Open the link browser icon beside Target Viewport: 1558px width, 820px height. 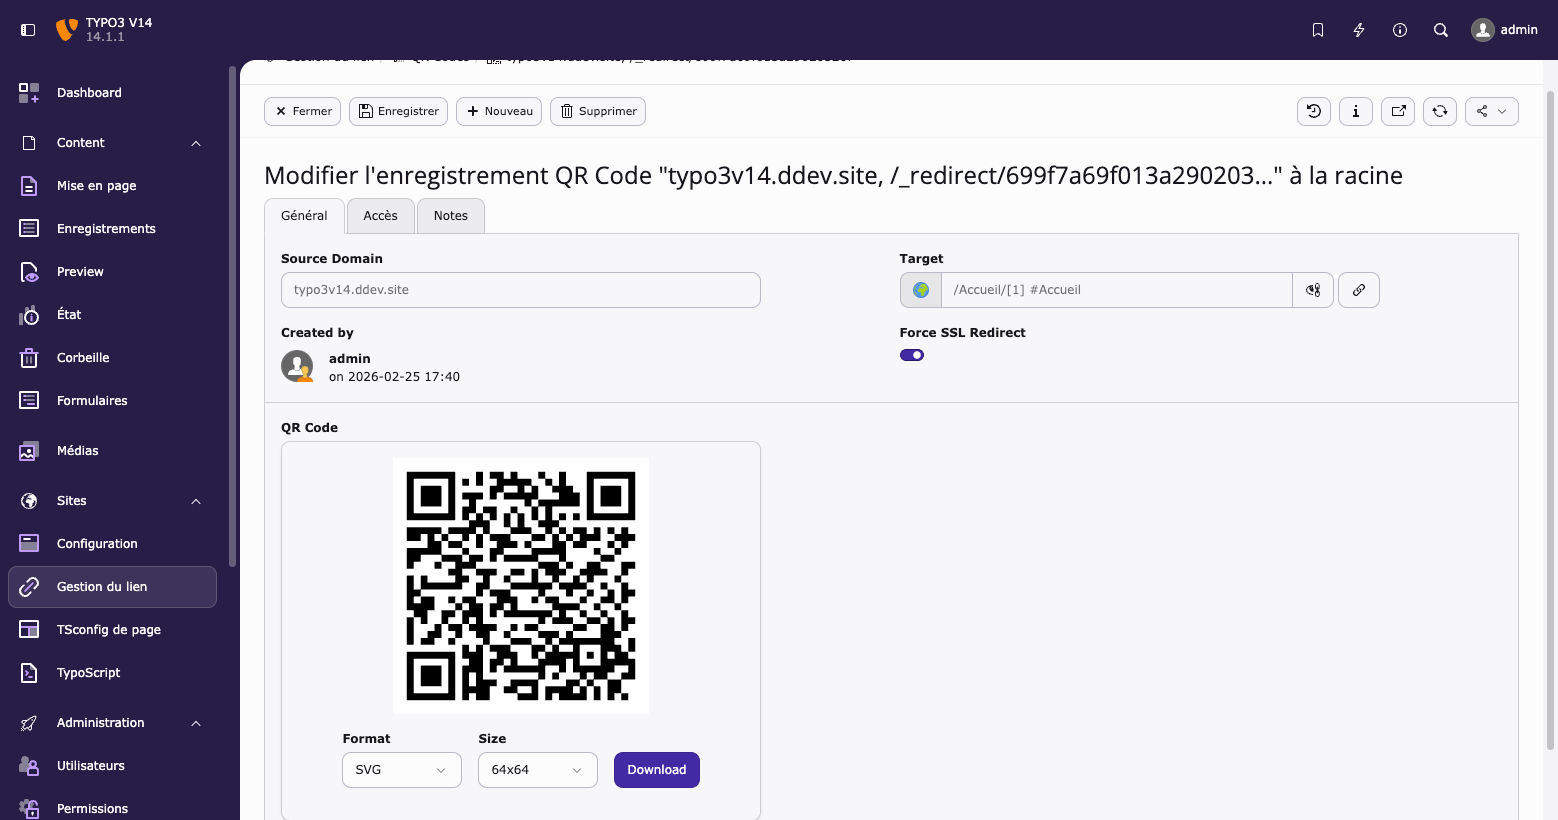[x=1358, y=289]
